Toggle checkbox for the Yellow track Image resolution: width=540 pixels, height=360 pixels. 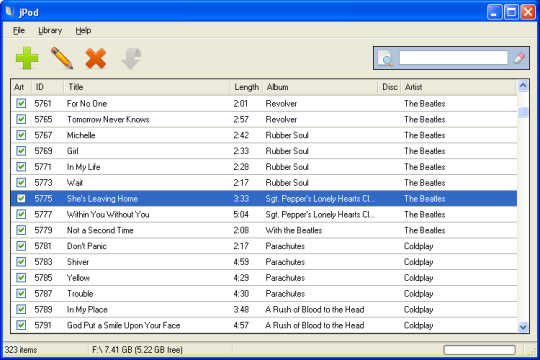coord(21,278)
